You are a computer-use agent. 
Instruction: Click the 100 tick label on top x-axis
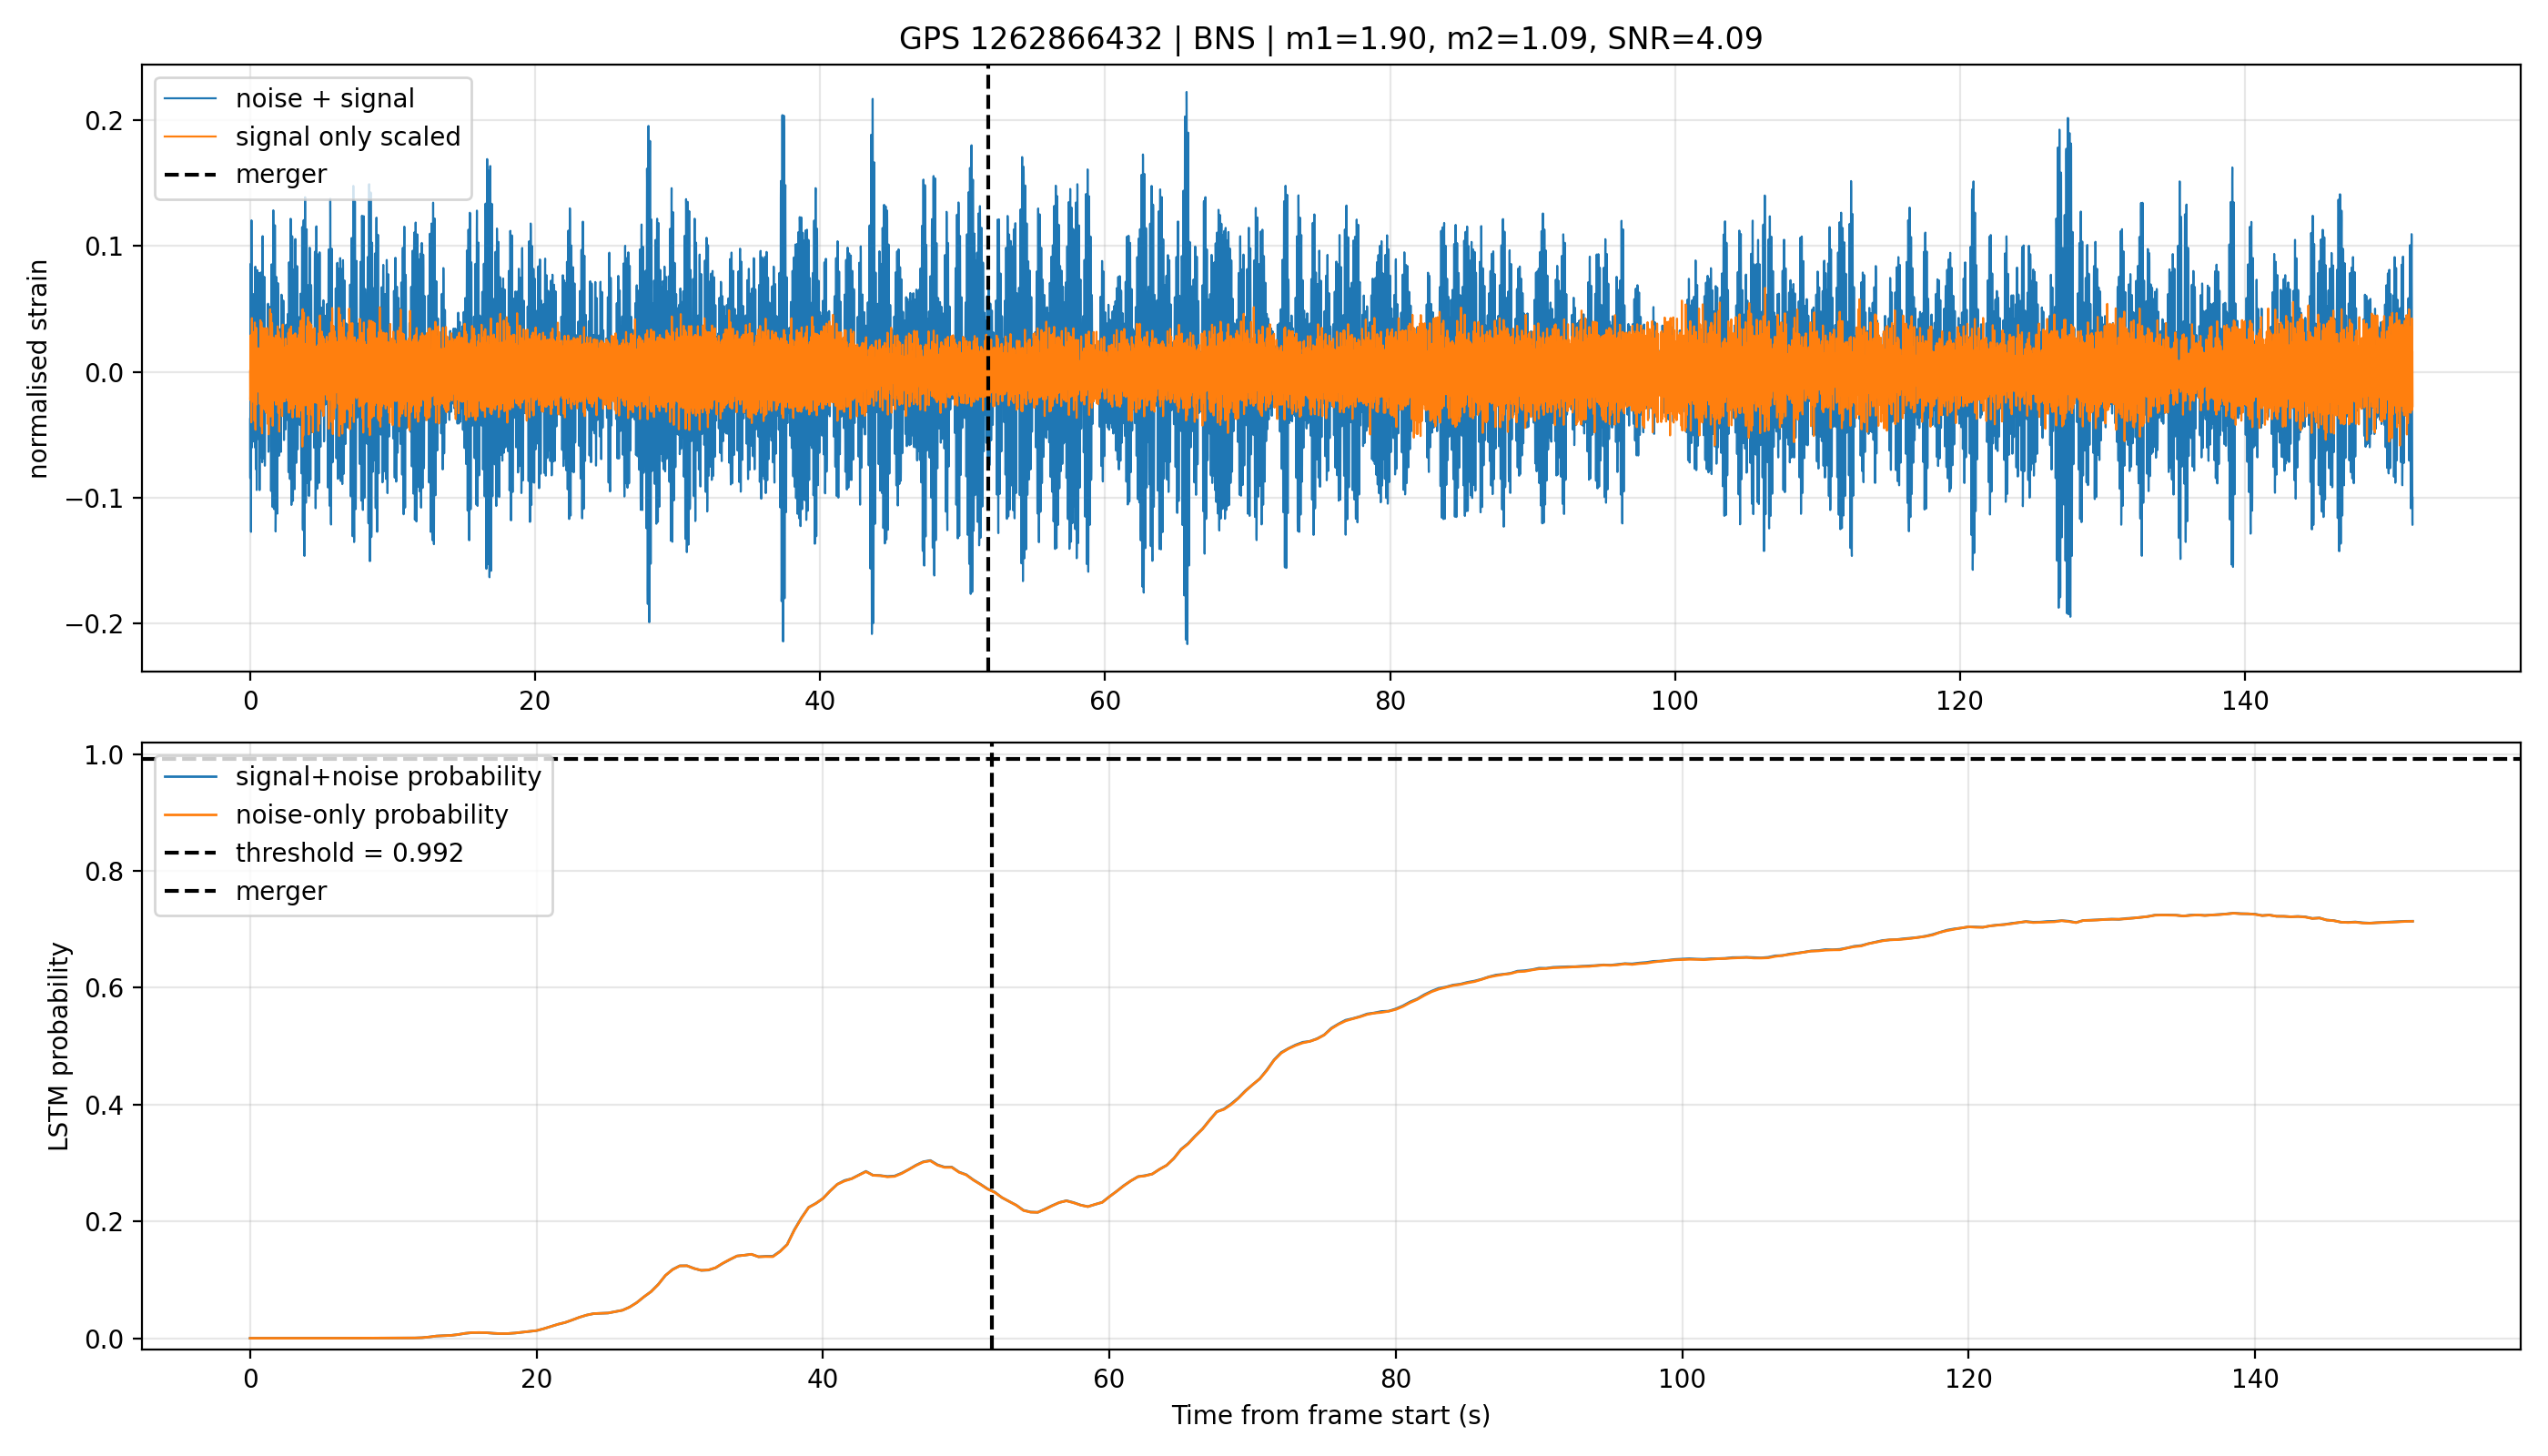(x=1674, y=701)
